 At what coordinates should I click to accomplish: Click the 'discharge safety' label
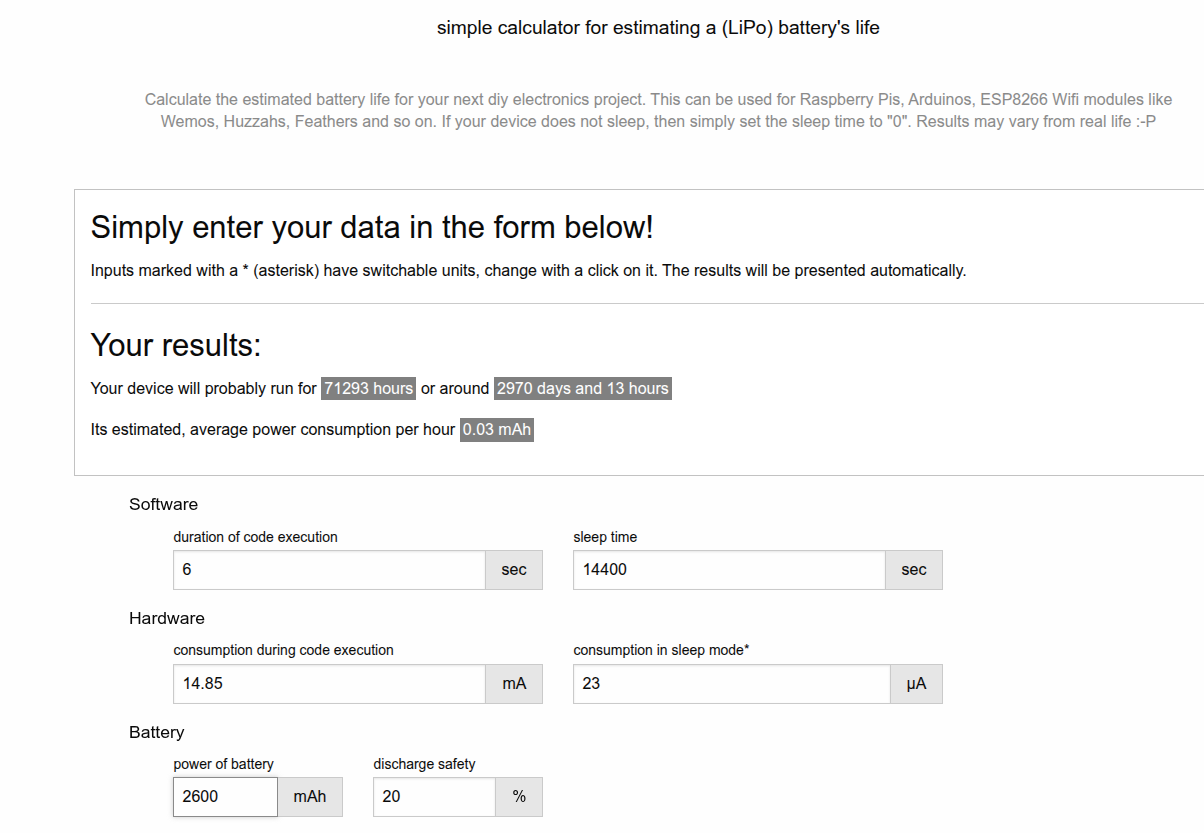pos(425,764)
